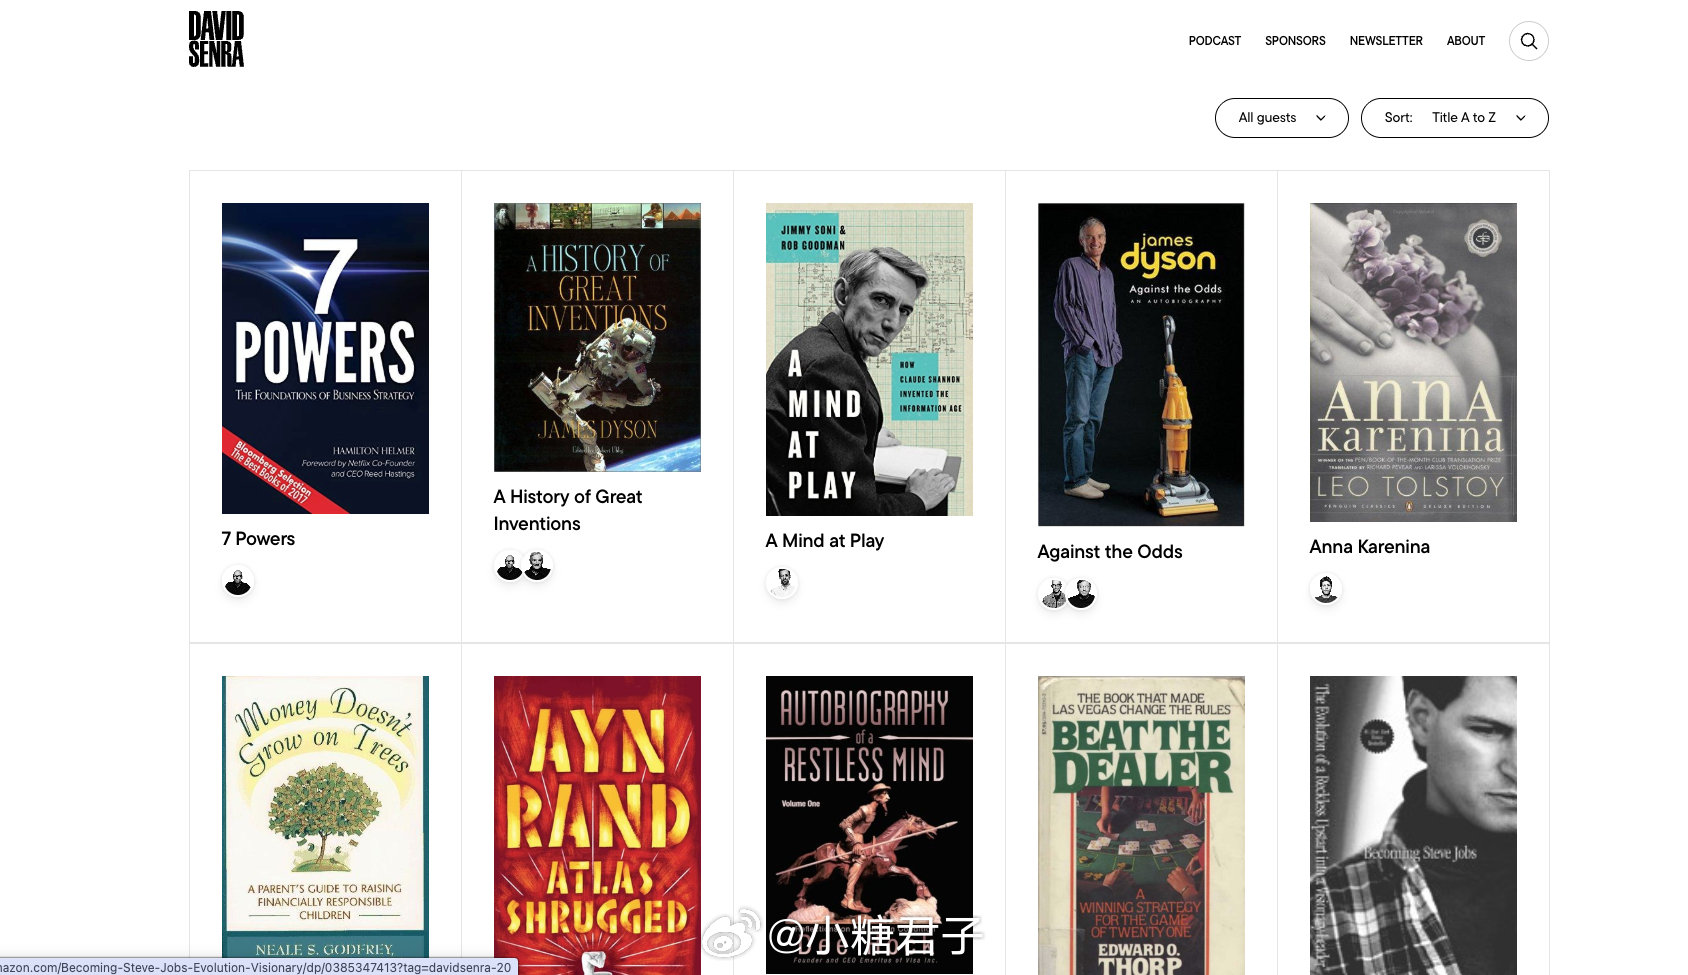View the Money Doesn't Grow on Trees cover
The image size is (1688, 975).
point(325,825)
